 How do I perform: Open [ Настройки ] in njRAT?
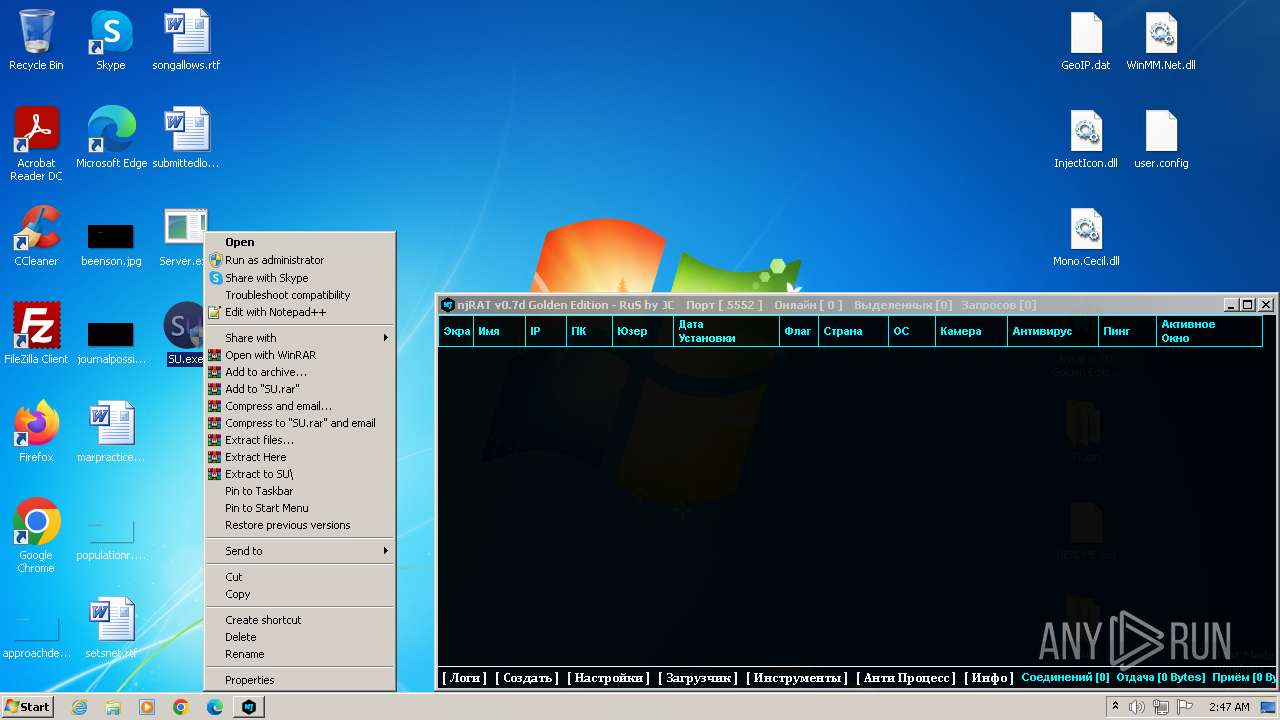click(608, 678)
